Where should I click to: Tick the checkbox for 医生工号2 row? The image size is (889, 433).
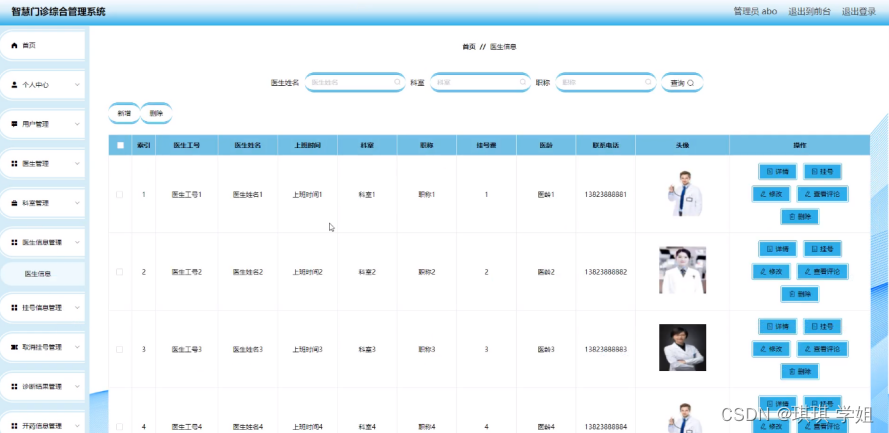pyautogui.click(x=120, y=272)
